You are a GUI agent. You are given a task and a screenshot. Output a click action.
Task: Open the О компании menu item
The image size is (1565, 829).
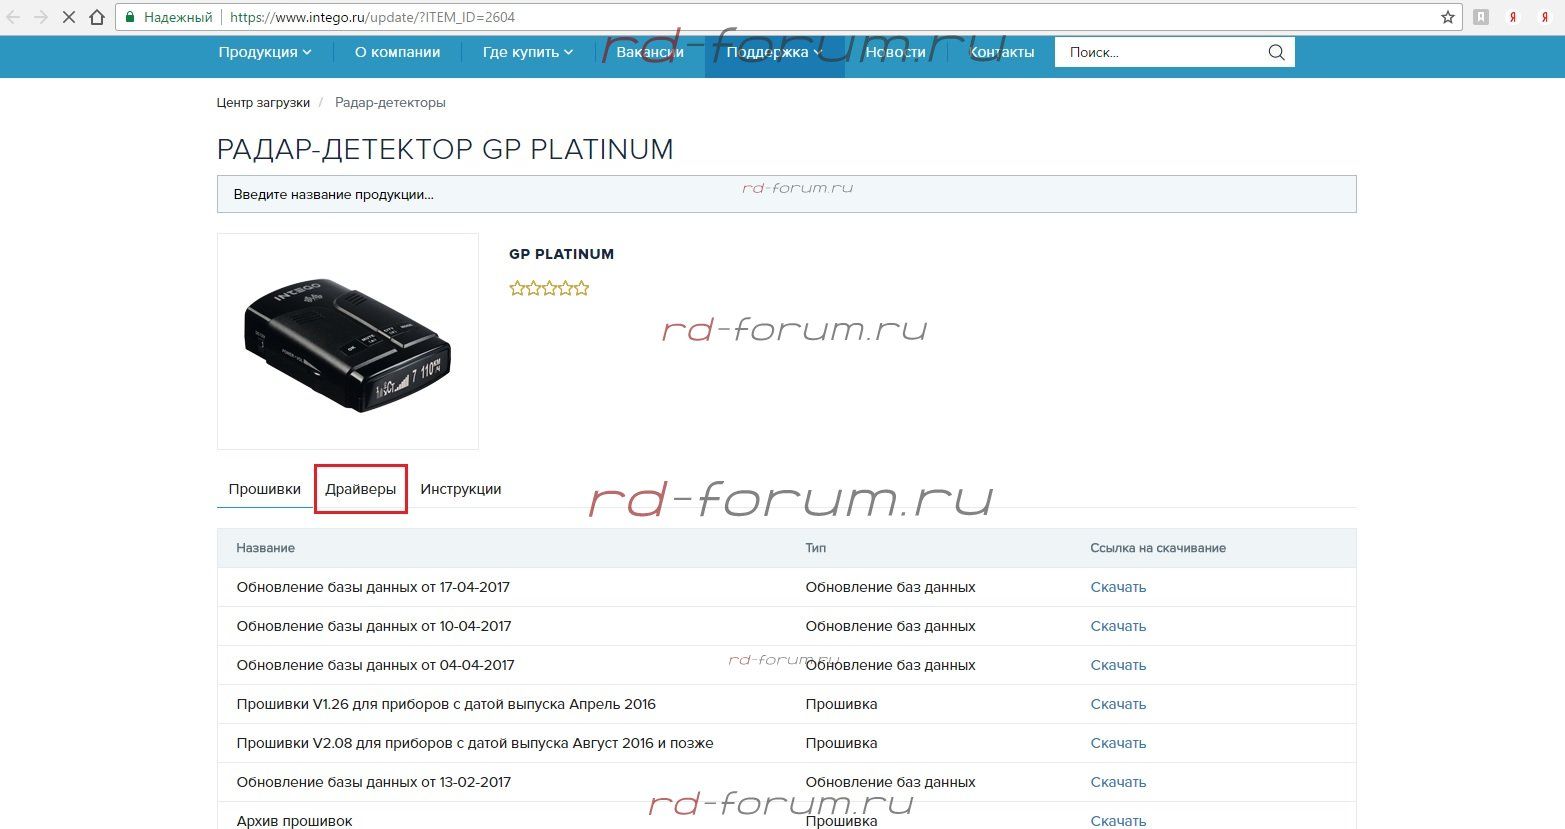point(397,52)
